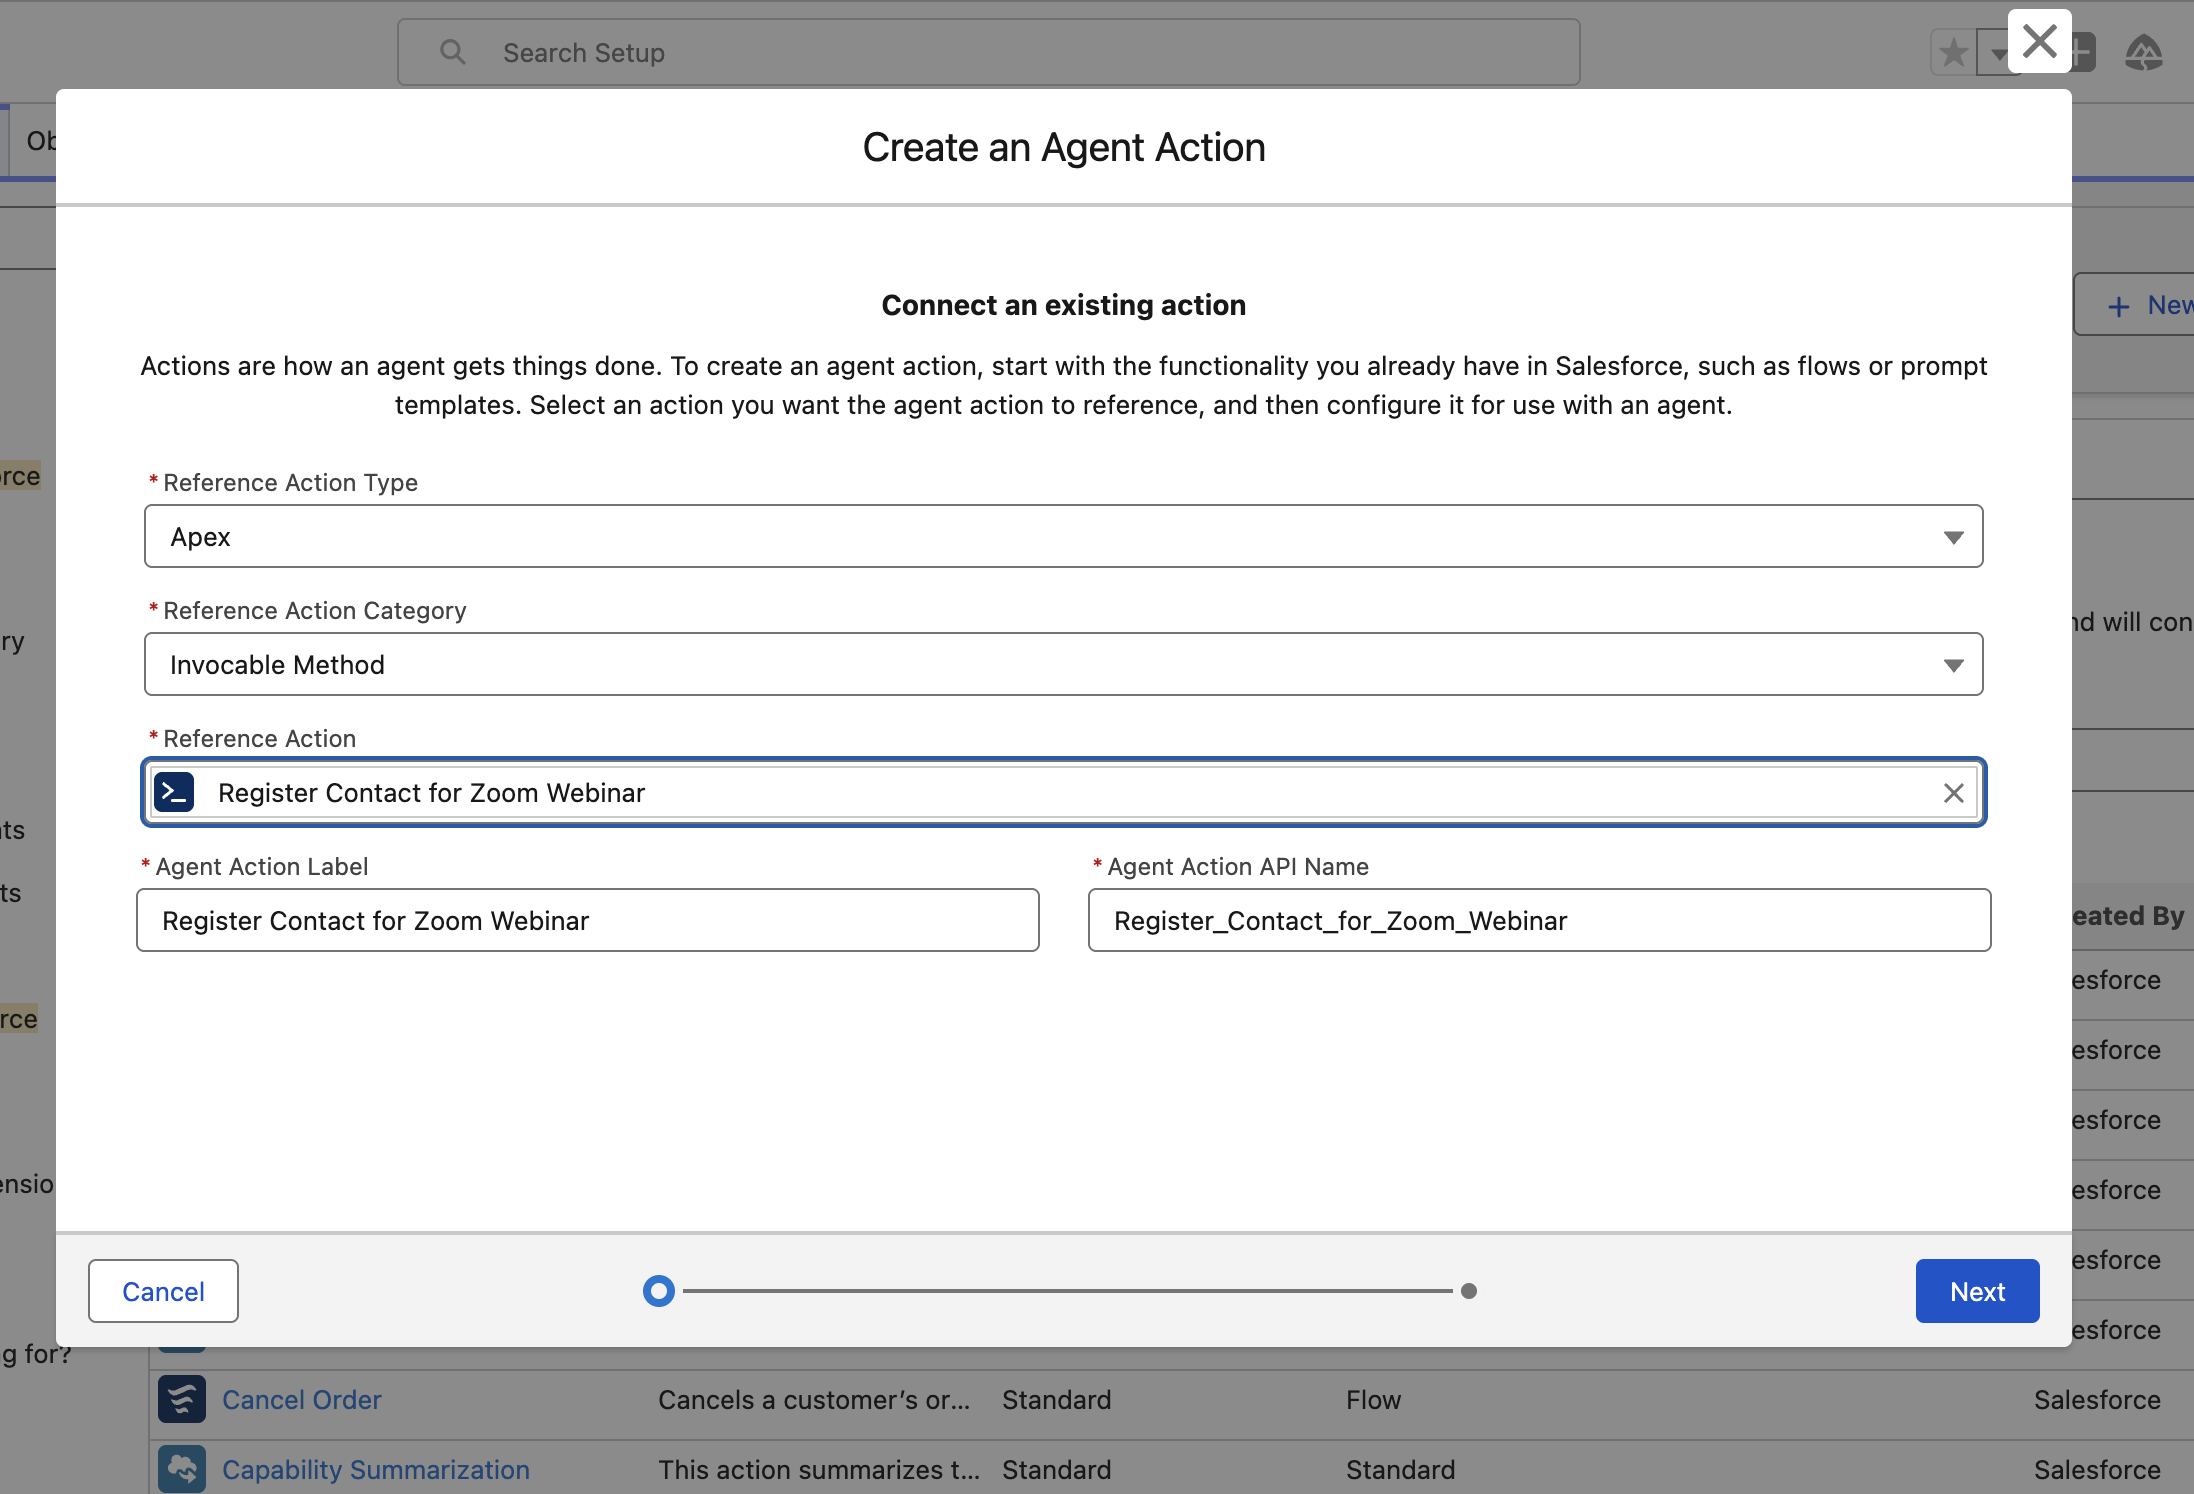Click the current step indicator in the progress bar
Viewport: 2194px width, 1494px height.
[659, 1291]
